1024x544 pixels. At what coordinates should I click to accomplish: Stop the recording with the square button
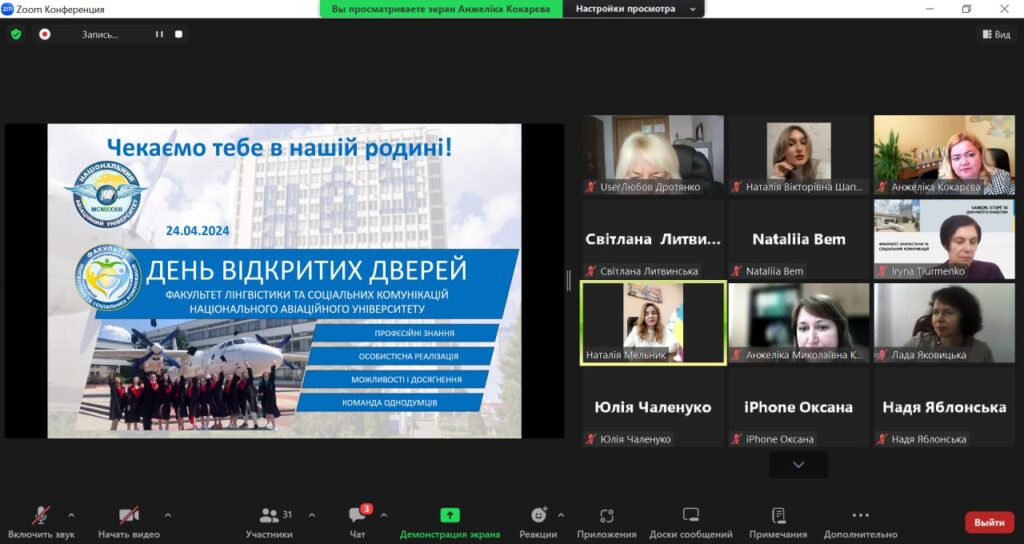(x=178, y=34)
